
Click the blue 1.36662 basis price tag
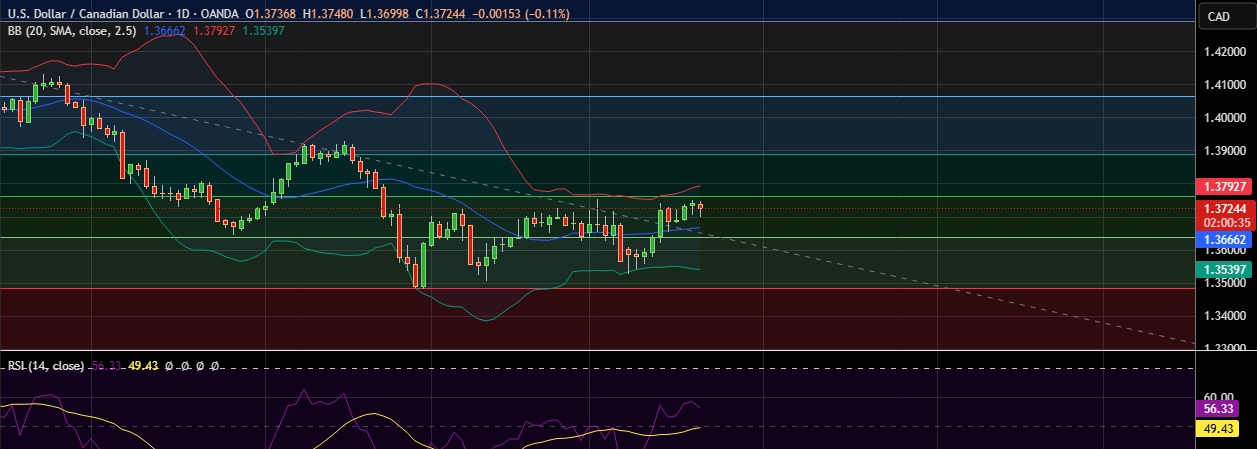pyautogui.click(x=1225, y=240)
